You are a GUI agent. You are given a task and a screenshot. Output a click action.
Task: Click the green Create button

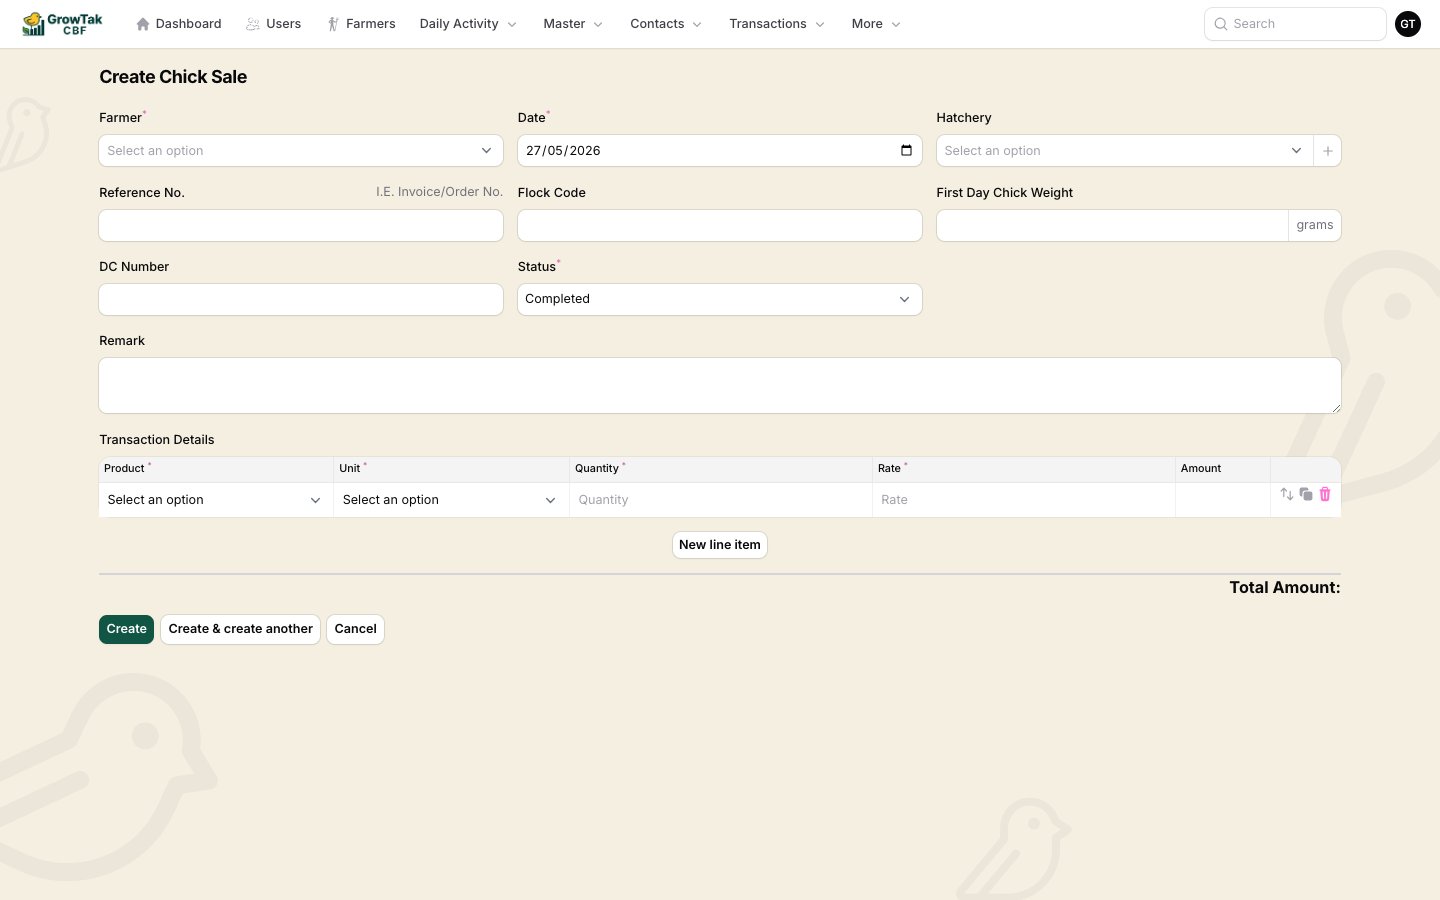pos(126,629)
